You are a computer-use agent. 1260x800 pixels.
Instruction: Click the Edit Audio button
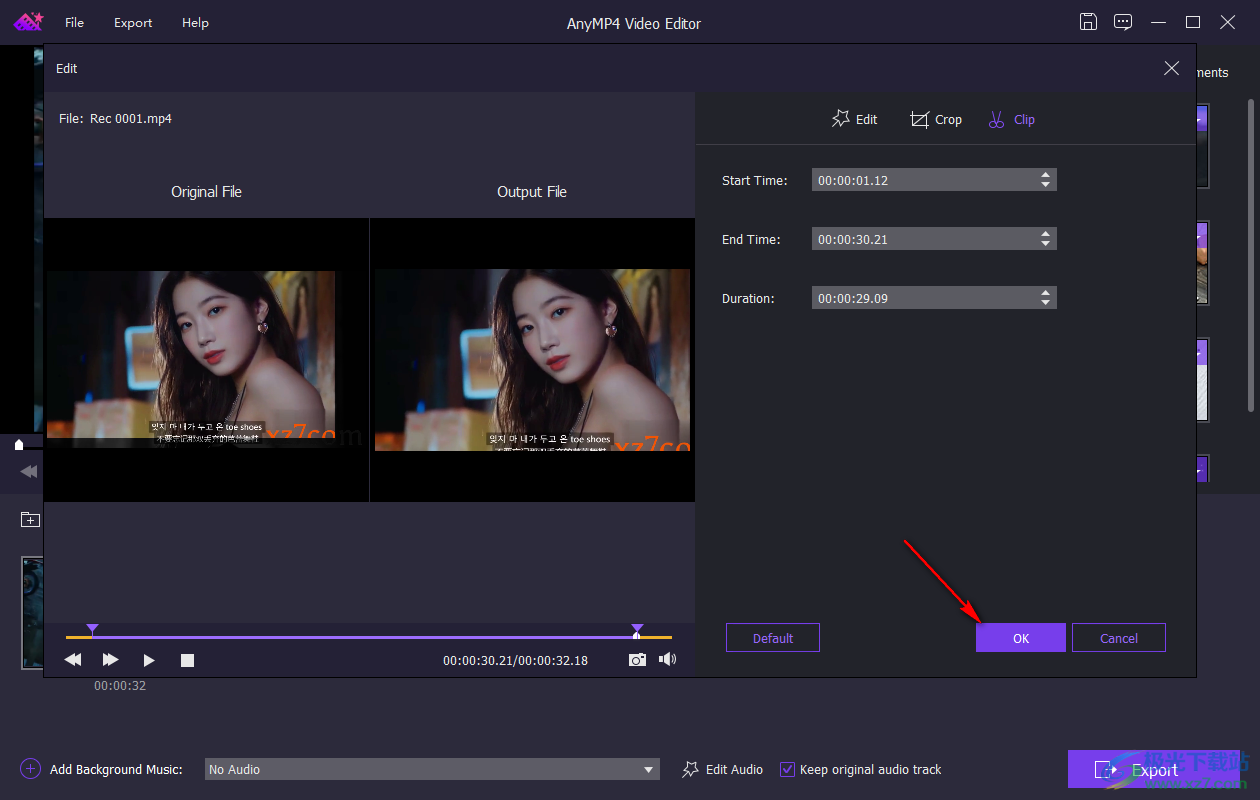722,769
